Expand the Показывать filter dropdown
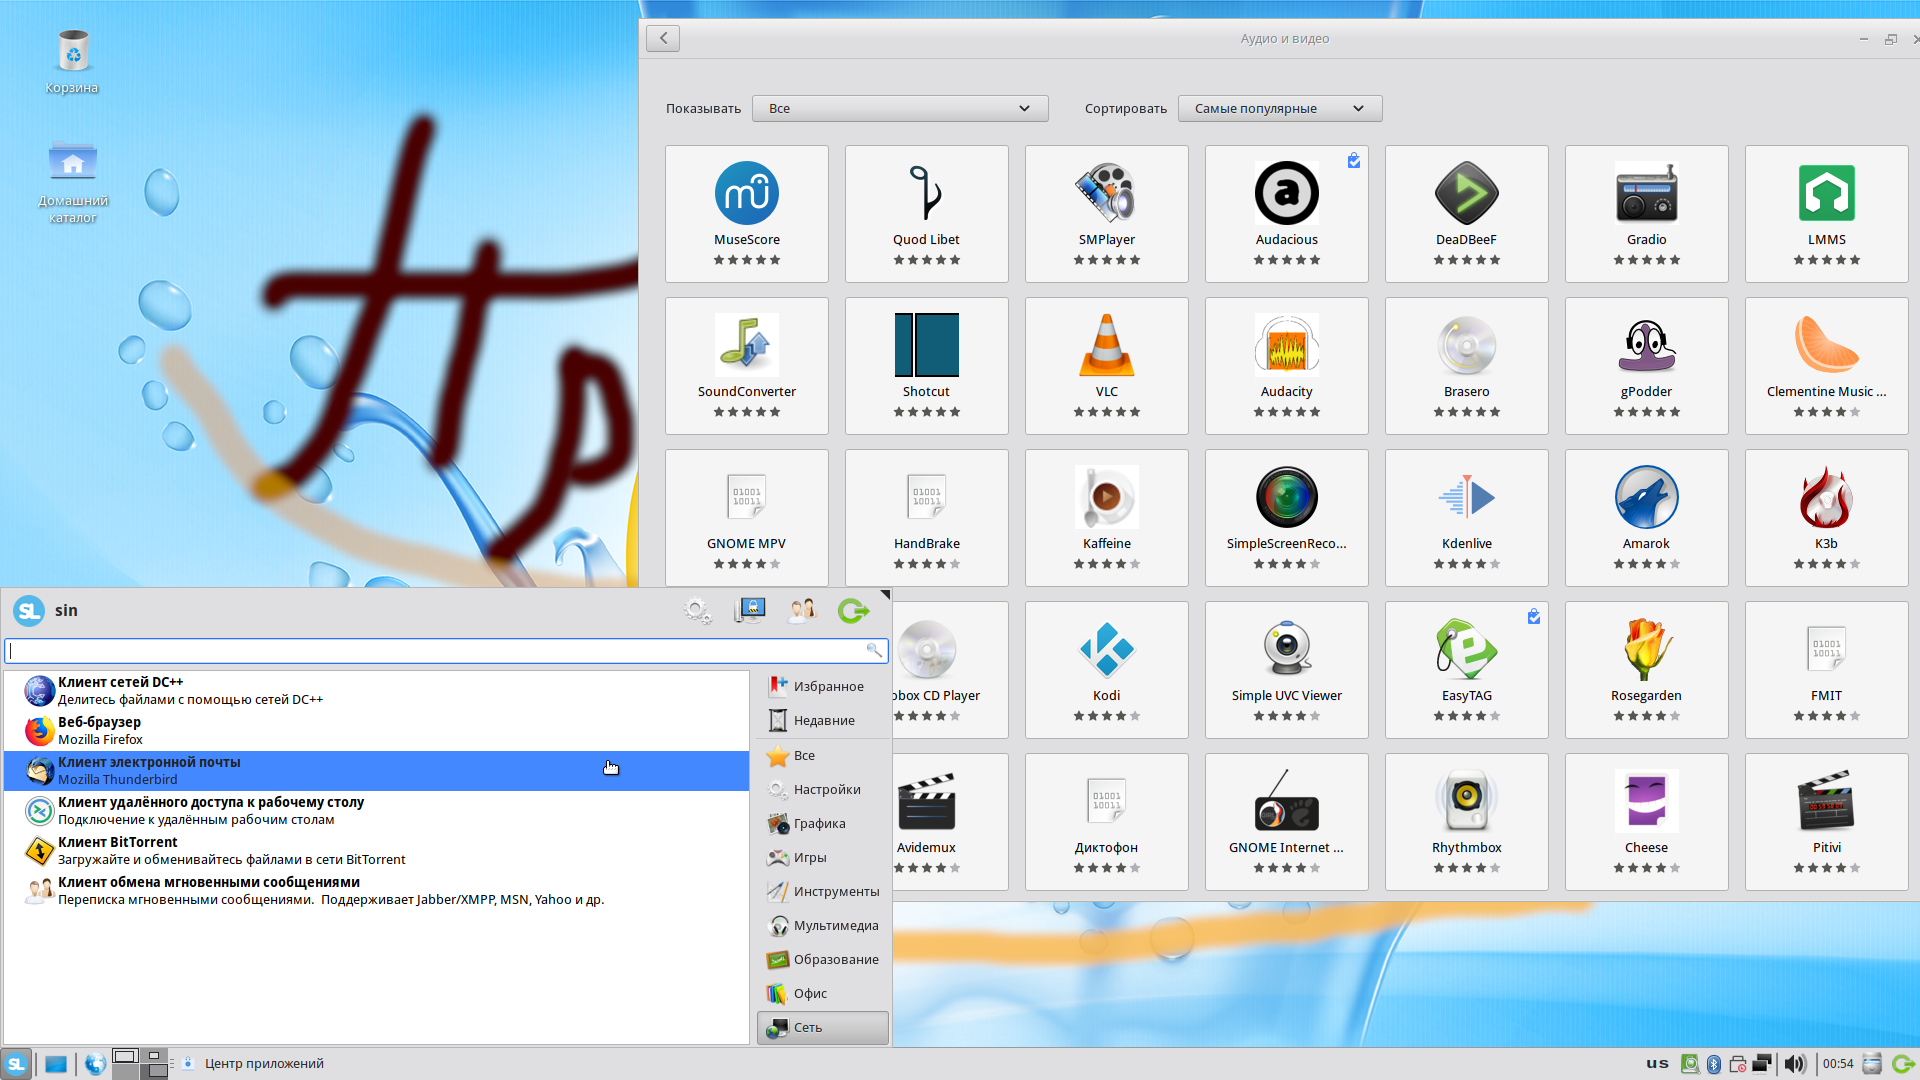The height and width of the screenshot is (1080, 1920). 900,108
